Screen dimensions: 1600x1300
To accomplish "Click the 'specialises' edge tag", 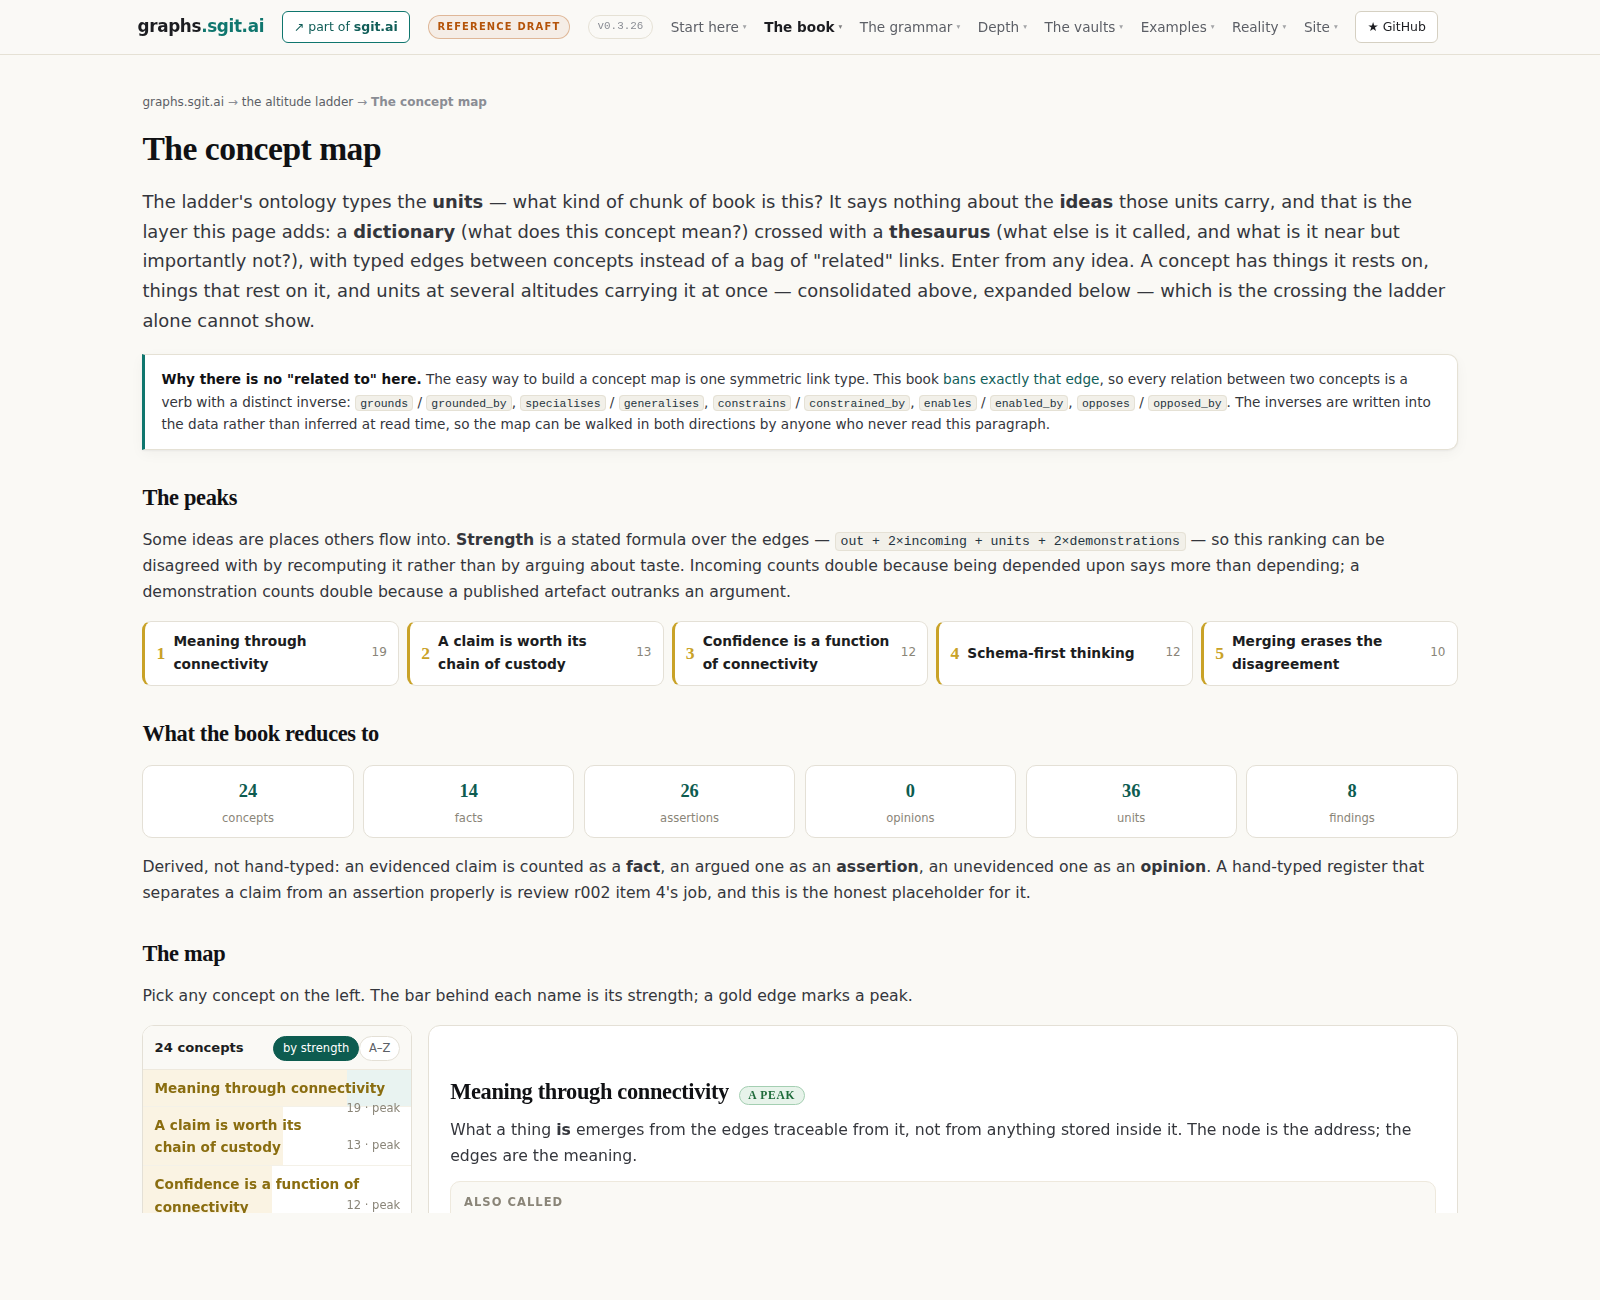I will 563,403.
